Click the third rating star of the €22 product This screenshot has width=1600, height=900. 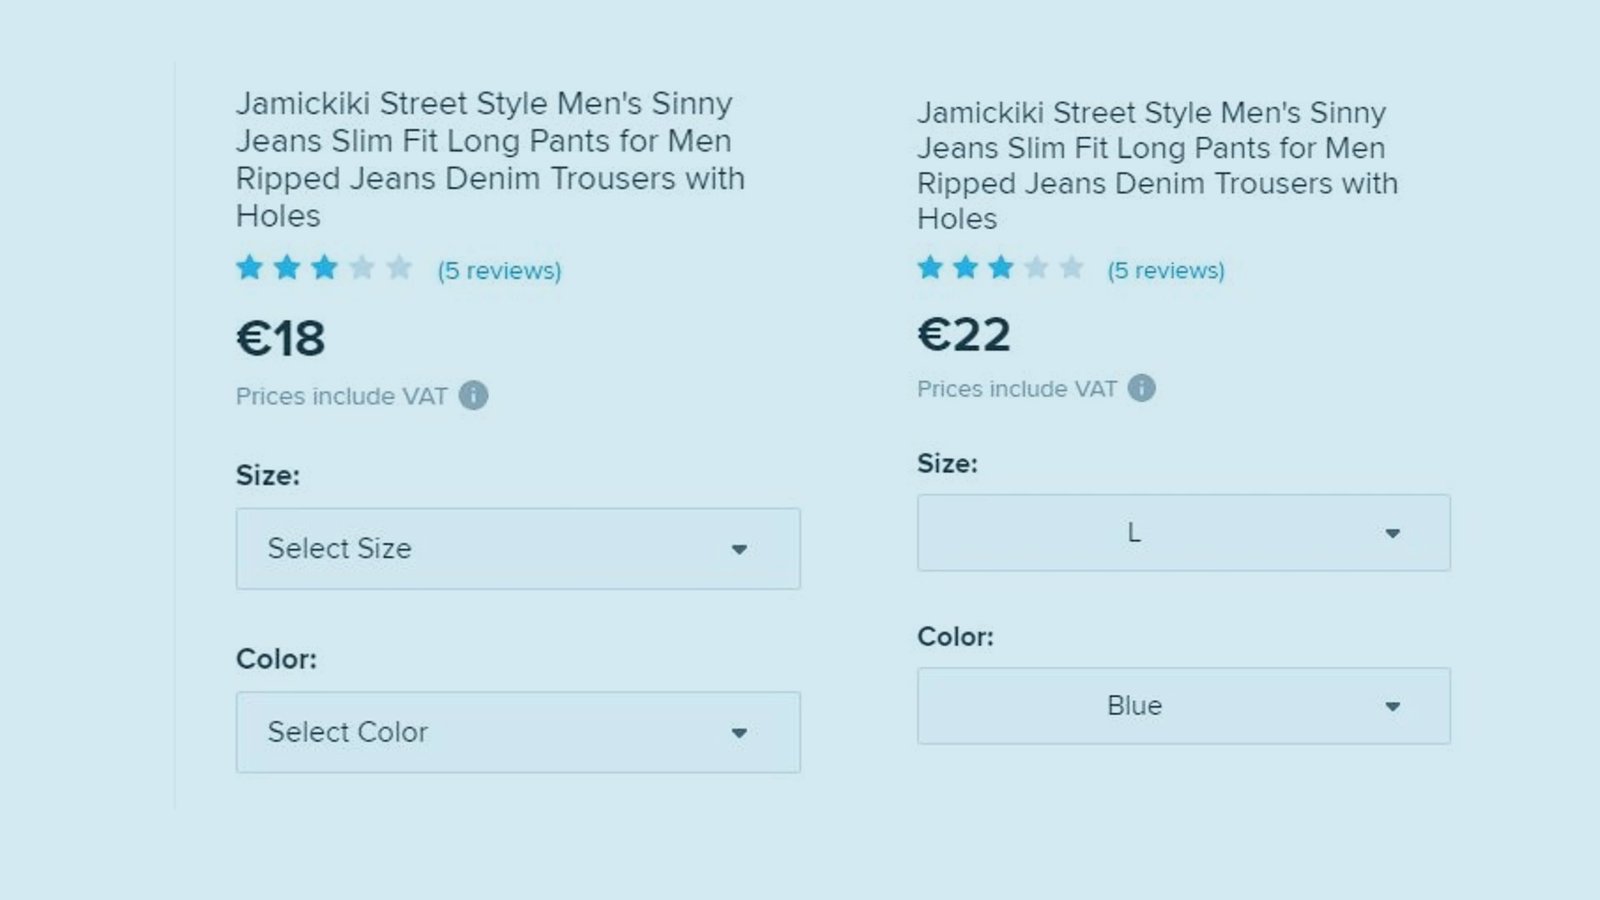coord(1001,268)
